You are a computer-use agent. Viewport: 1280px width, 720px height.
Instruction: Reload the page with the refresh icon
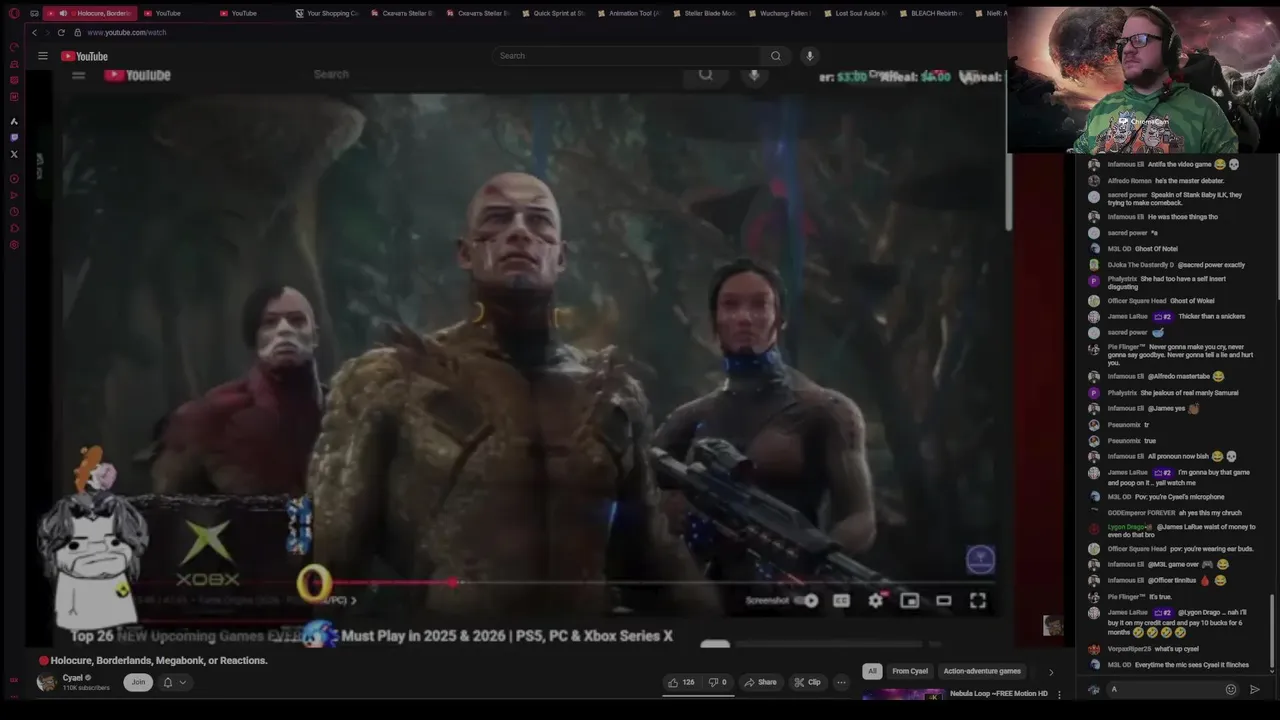click(x=63, y=32)
